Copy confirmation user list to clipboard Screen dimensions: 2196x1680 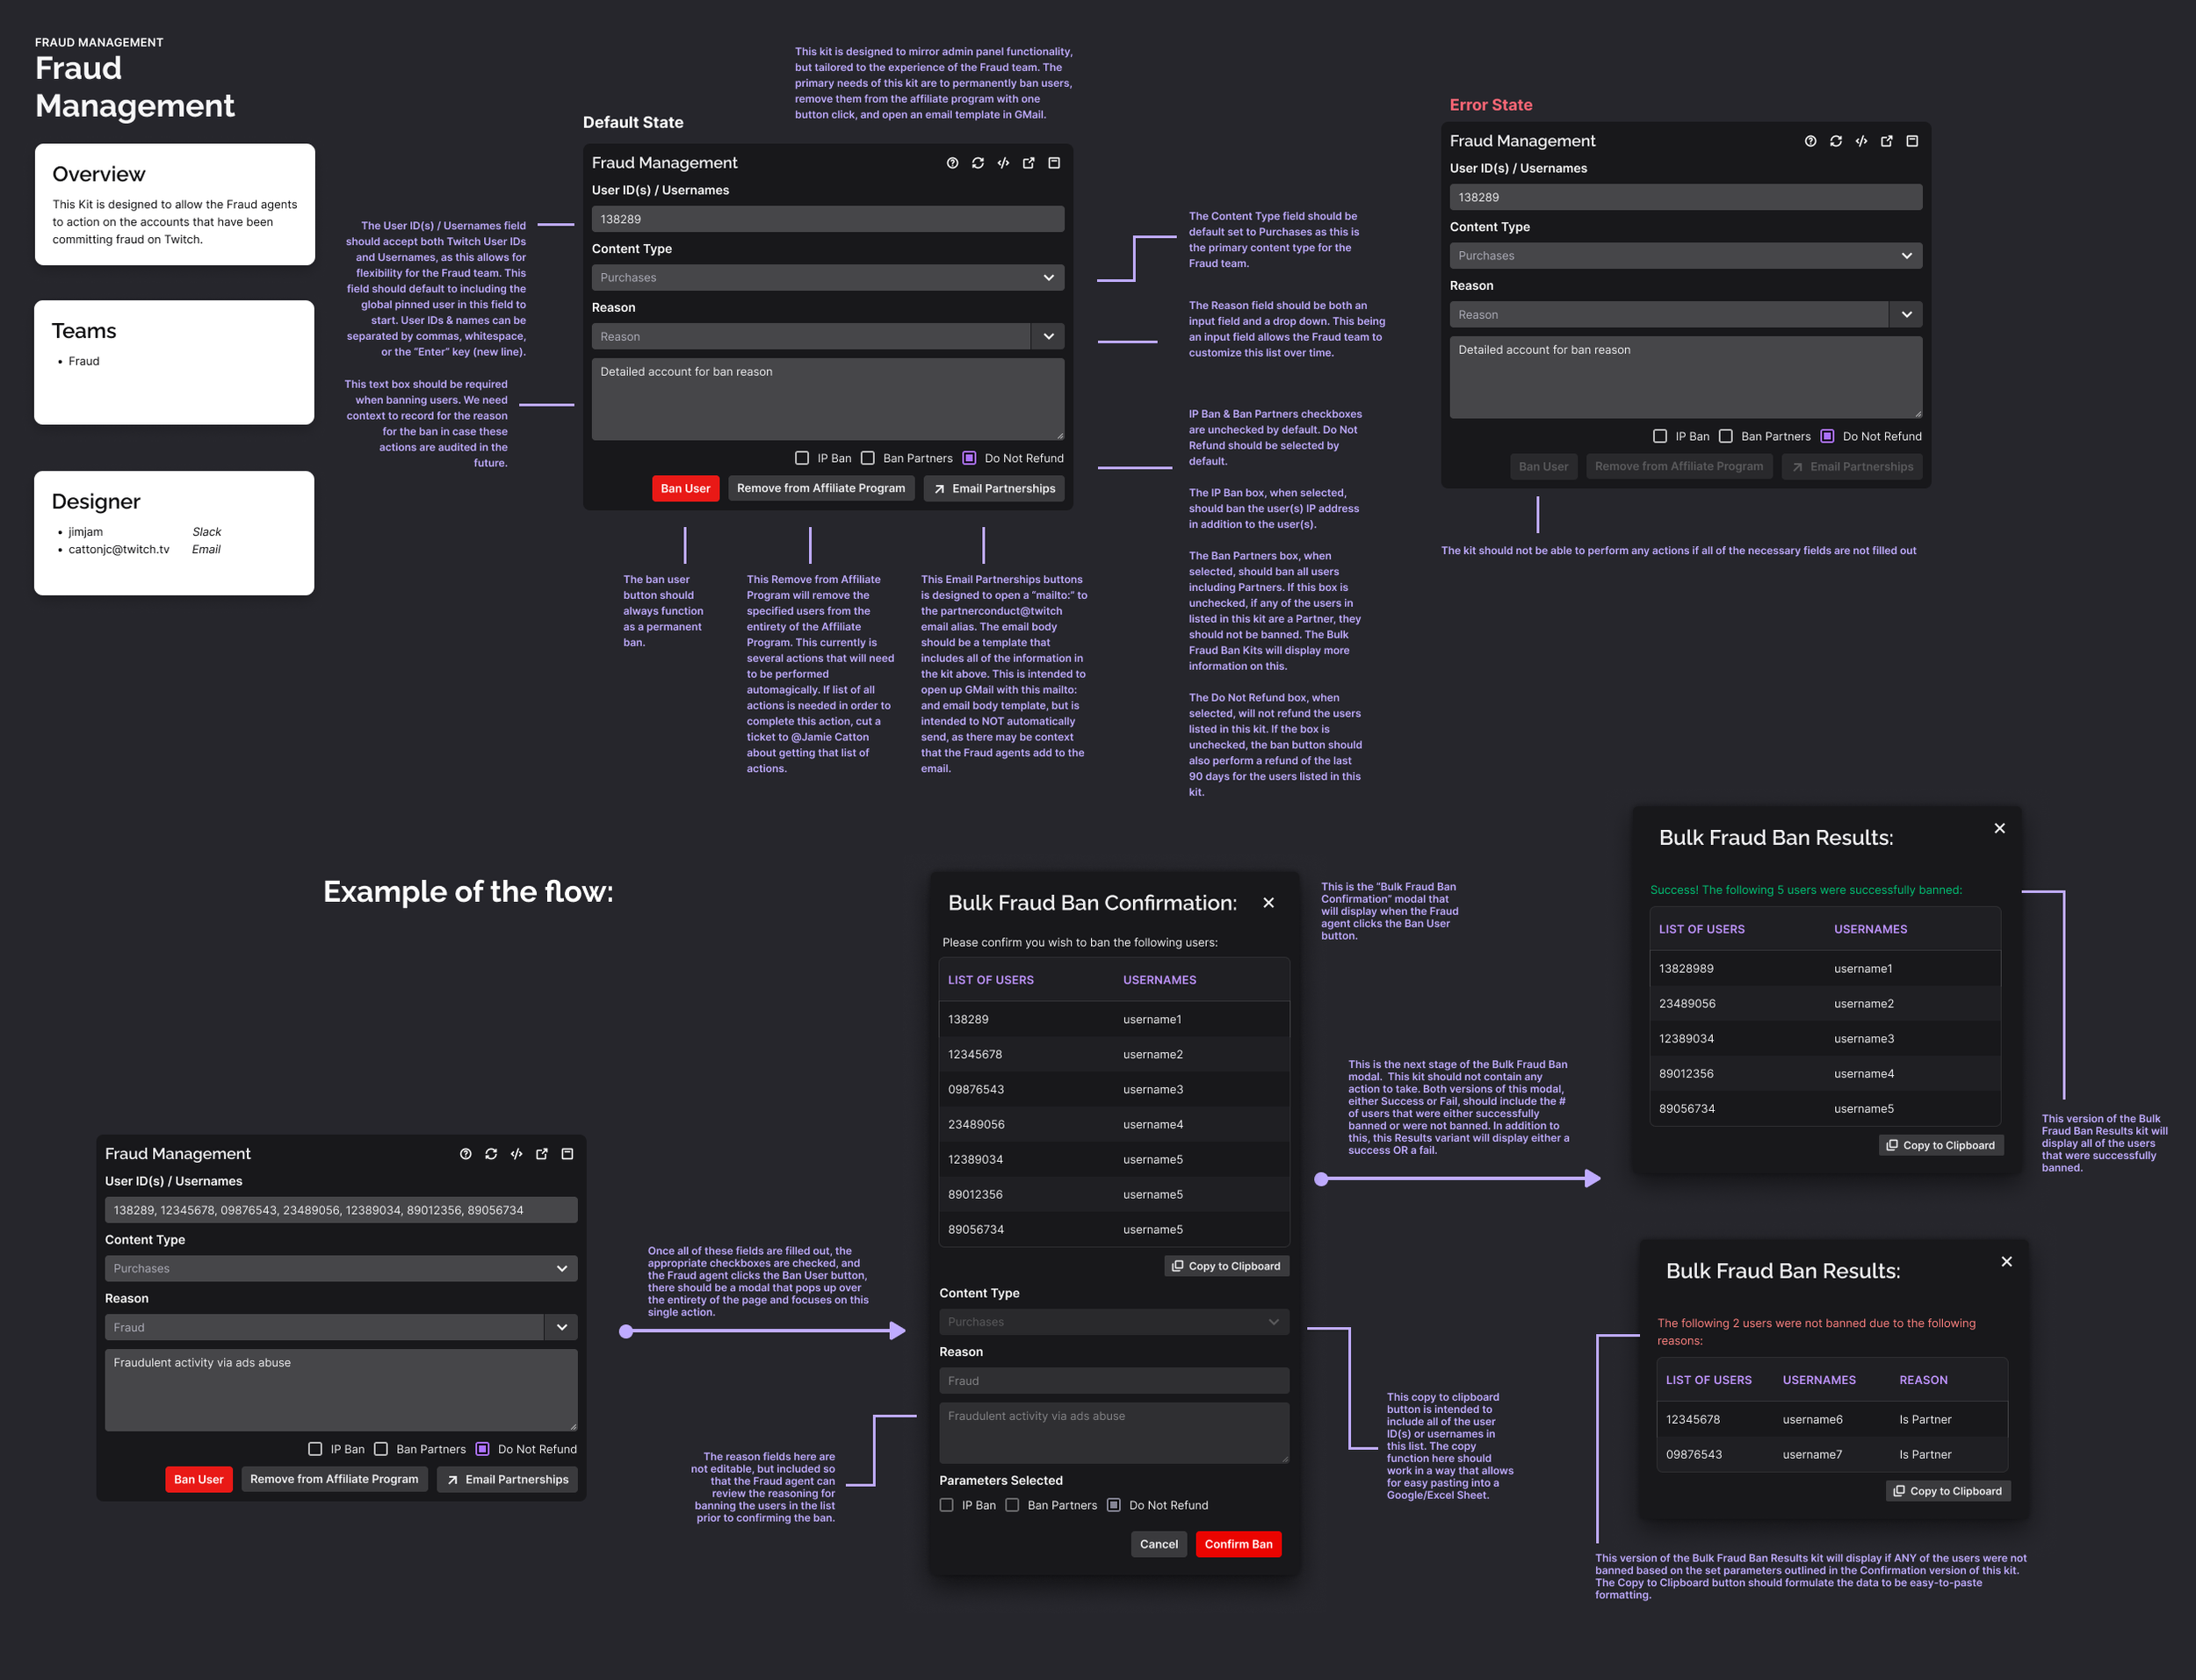coord(1227,1267)
